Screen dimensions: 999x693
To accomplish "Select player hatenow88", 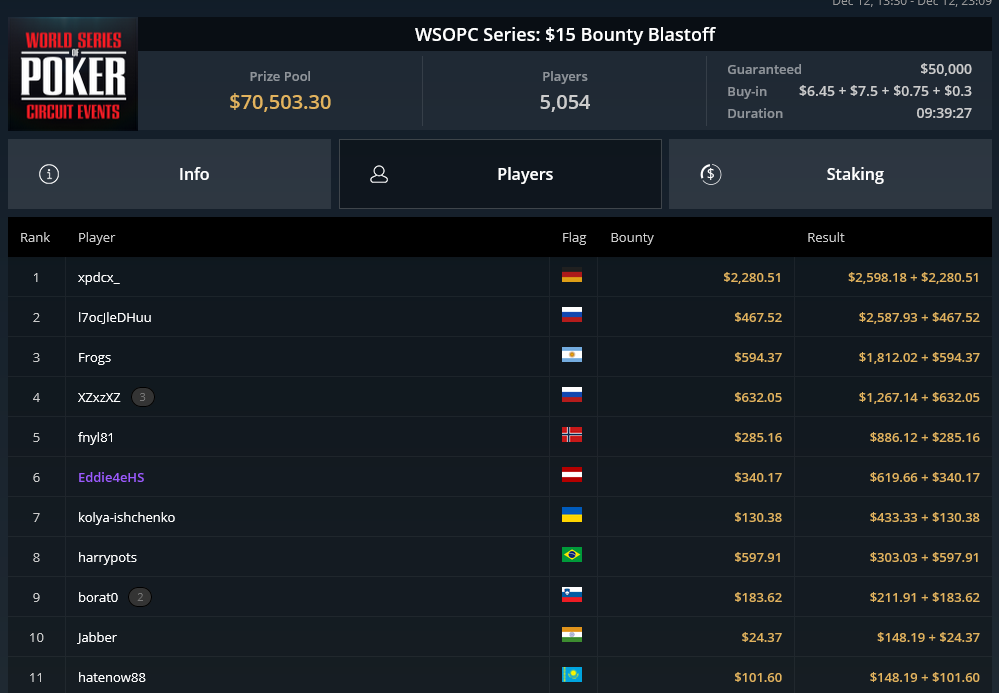I will click(111, 678).
